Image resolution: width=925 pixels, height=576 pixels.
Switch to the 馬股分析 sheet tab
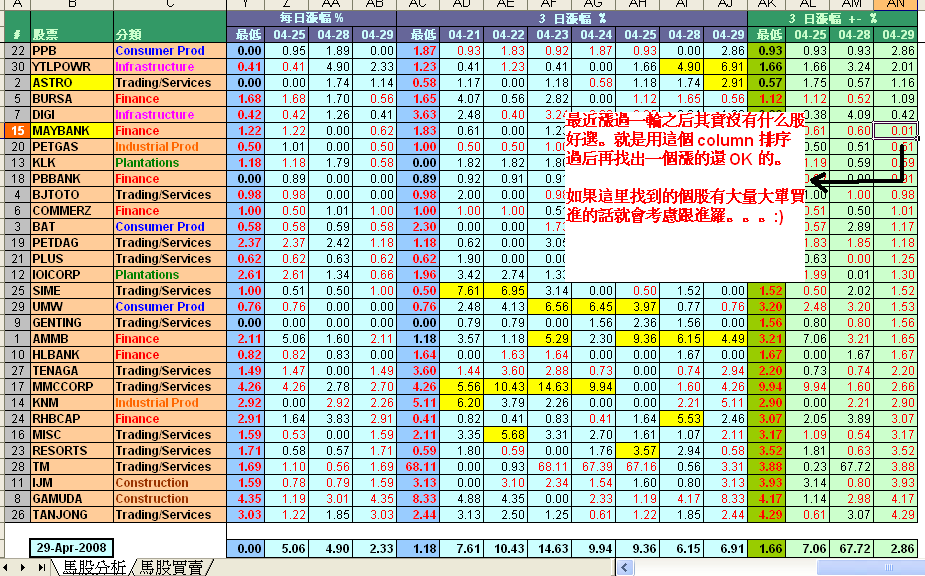(x=93, y=568)
